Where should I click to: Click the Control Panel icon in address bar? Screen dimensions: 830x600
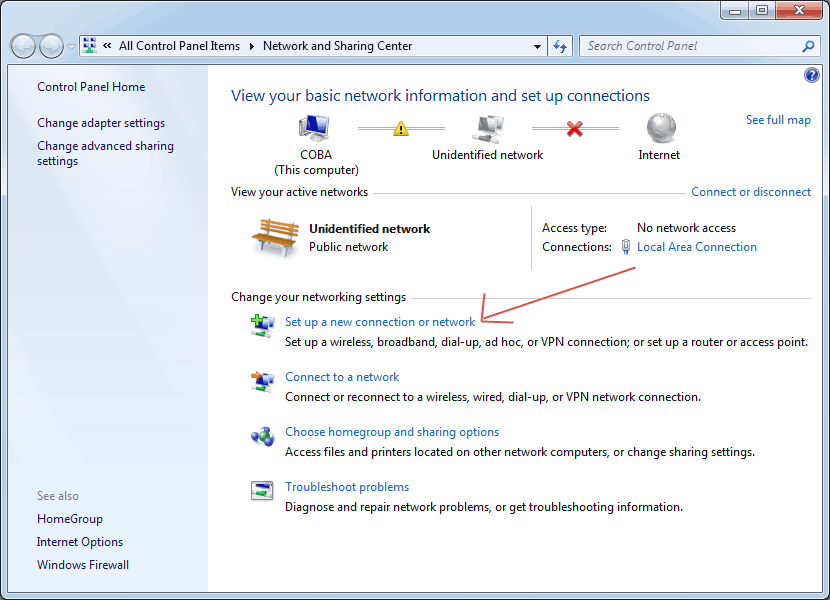(x=89, y=46)
